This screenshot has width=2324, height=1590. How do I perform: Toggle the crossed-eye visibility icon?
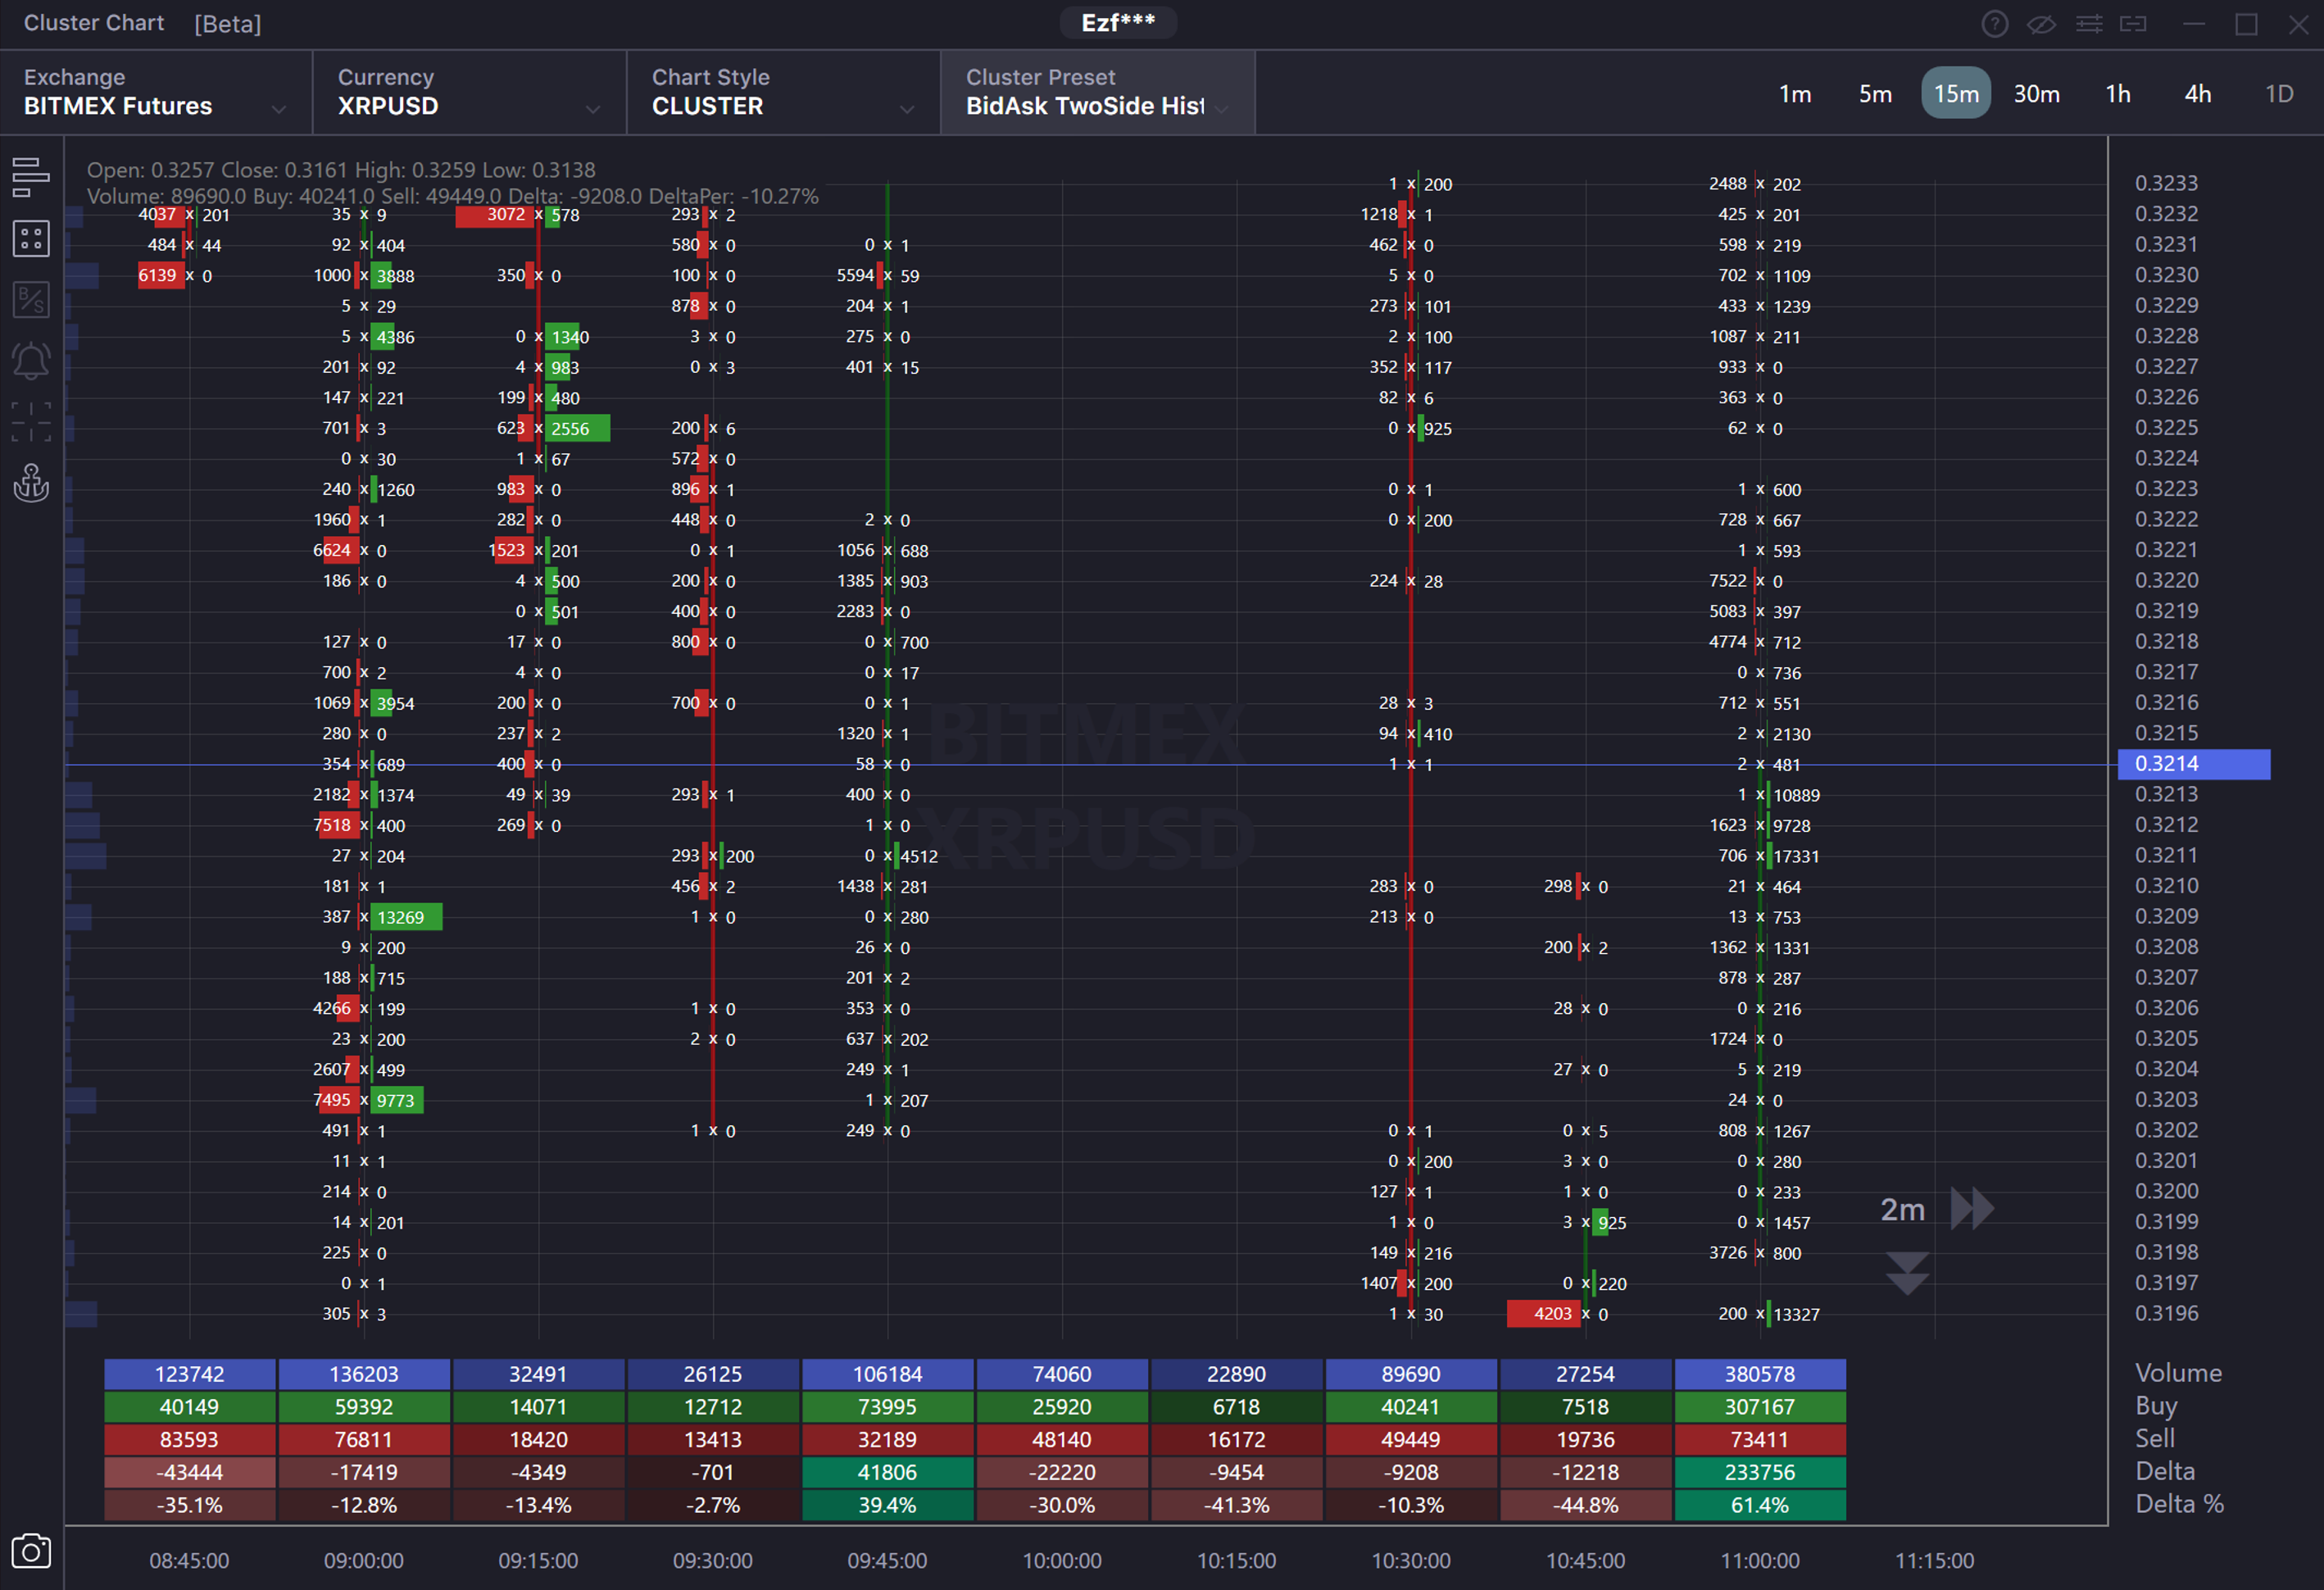coord(2041,24)
